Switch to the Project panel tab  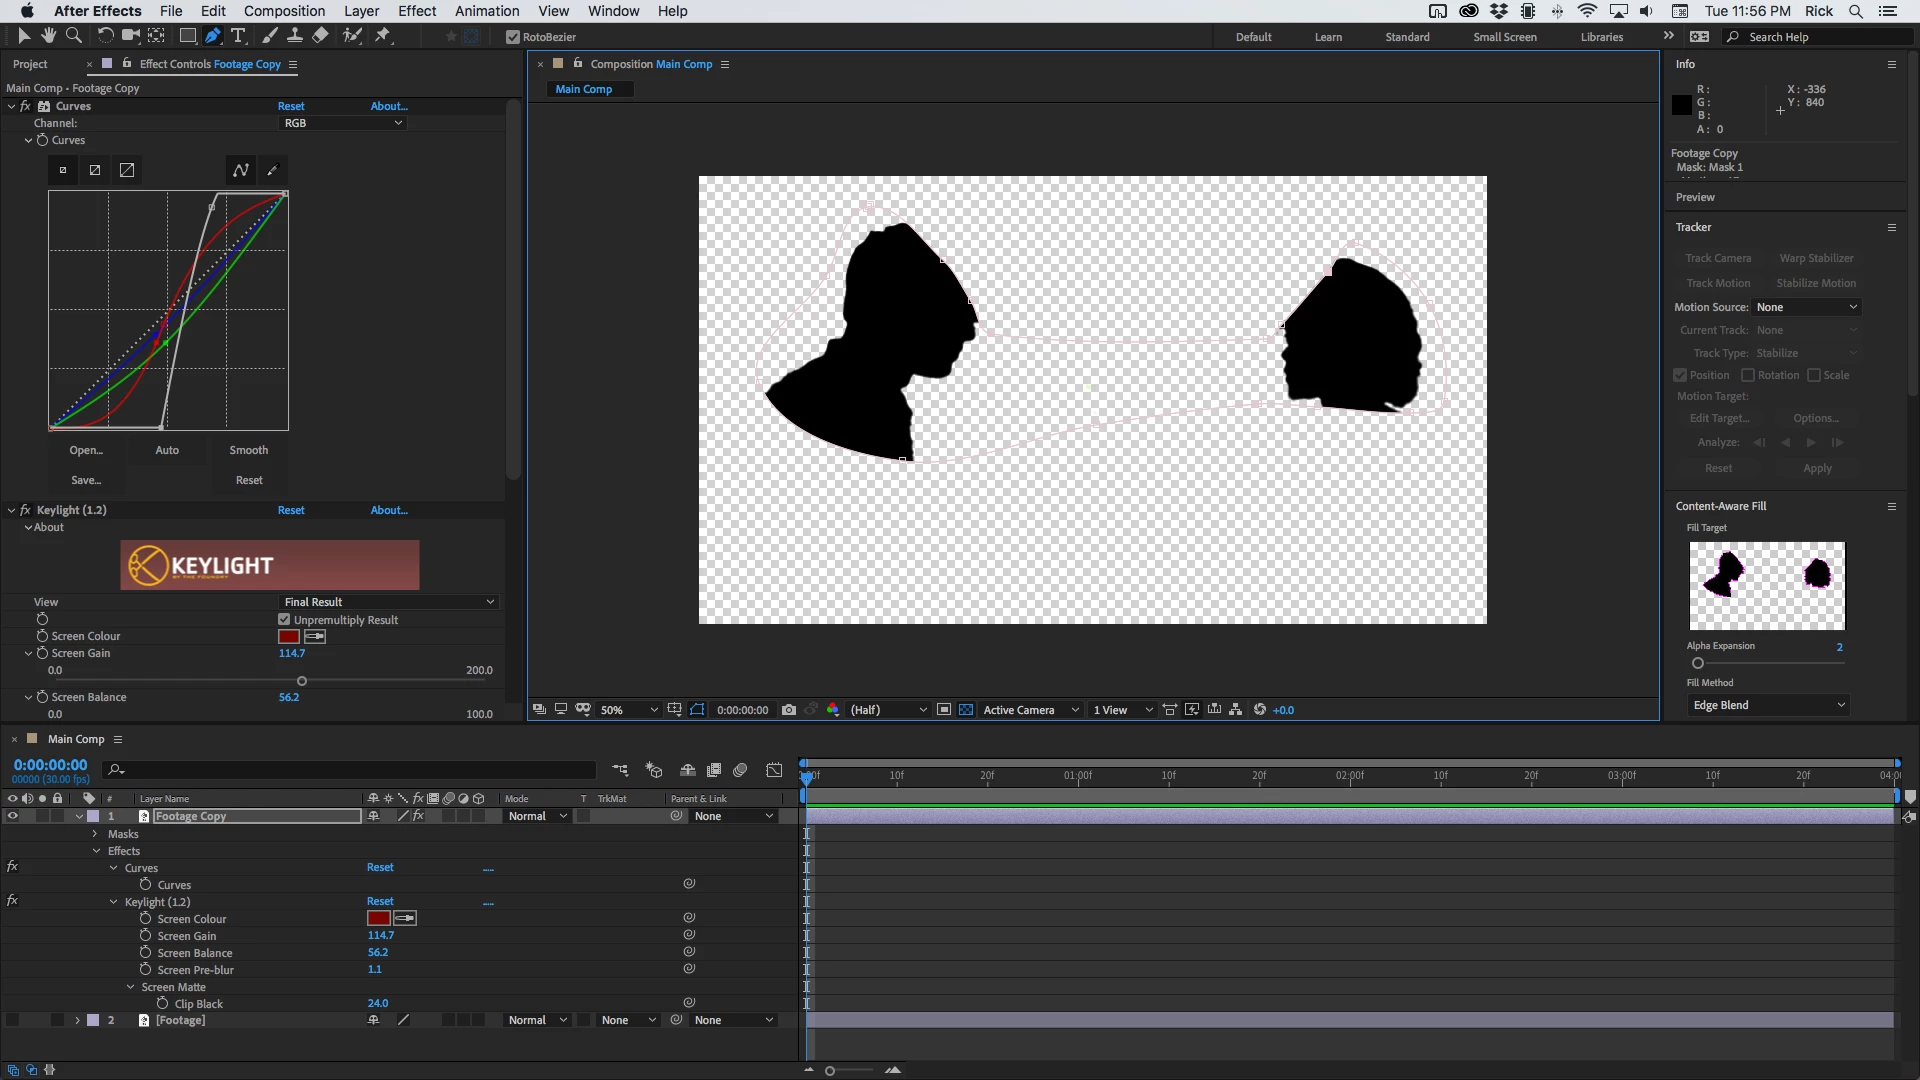tap(30, 64)
